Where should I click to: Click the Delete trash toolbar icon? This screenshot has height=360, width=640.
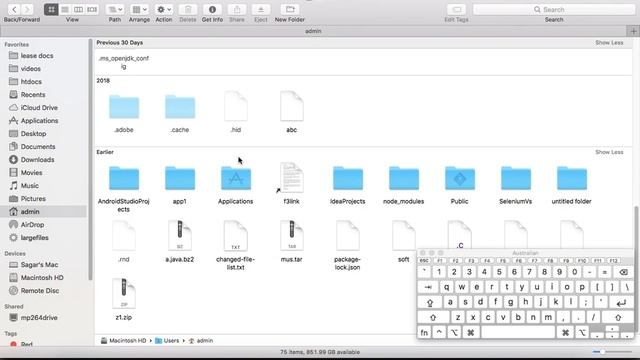point(188,9)
